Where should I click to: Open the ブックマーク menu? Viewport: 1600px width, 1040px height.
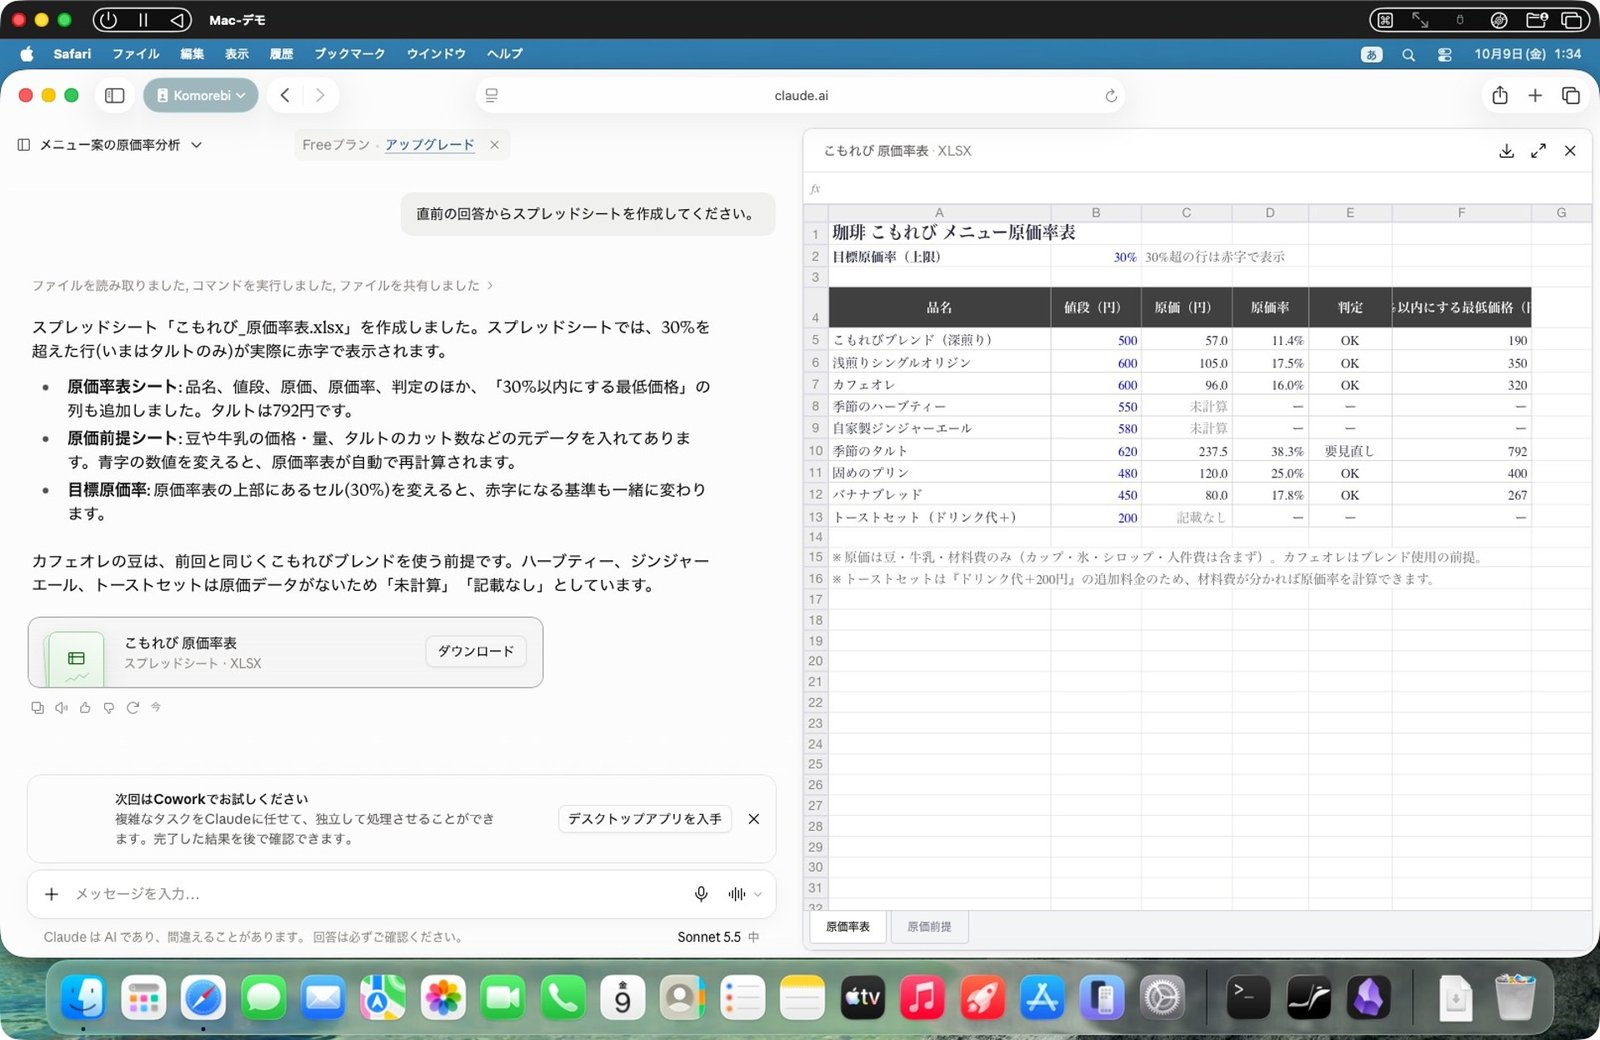349,54
